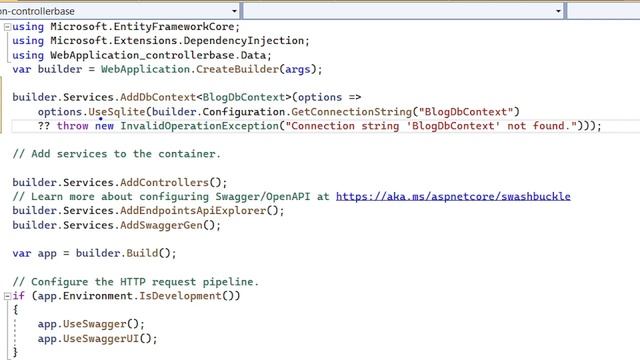Click 'AddDbContext' in the builder.Services line
Screen dimensions: 640x360
click(158, 98)
